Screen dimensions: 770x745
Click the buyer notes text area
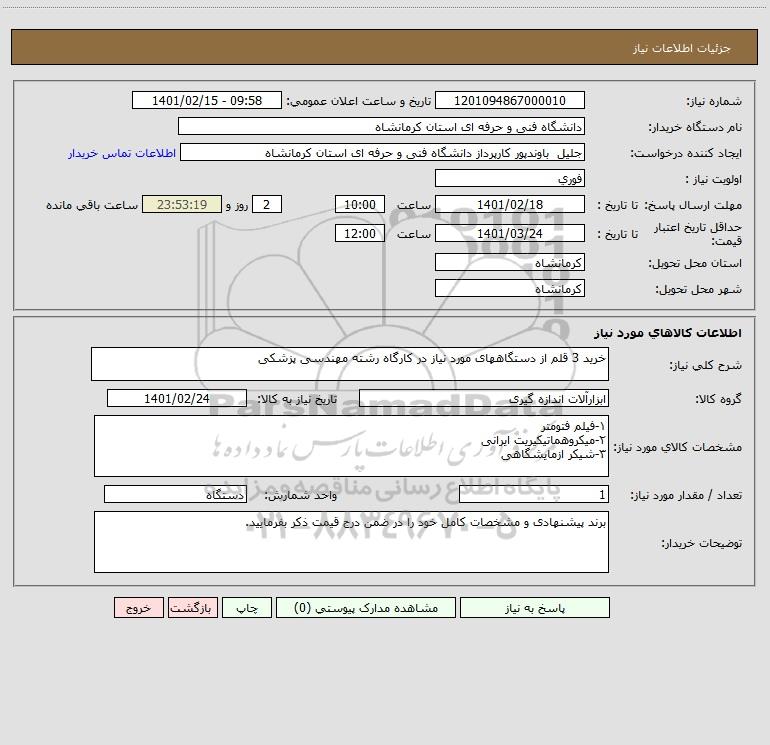point(351,542)
